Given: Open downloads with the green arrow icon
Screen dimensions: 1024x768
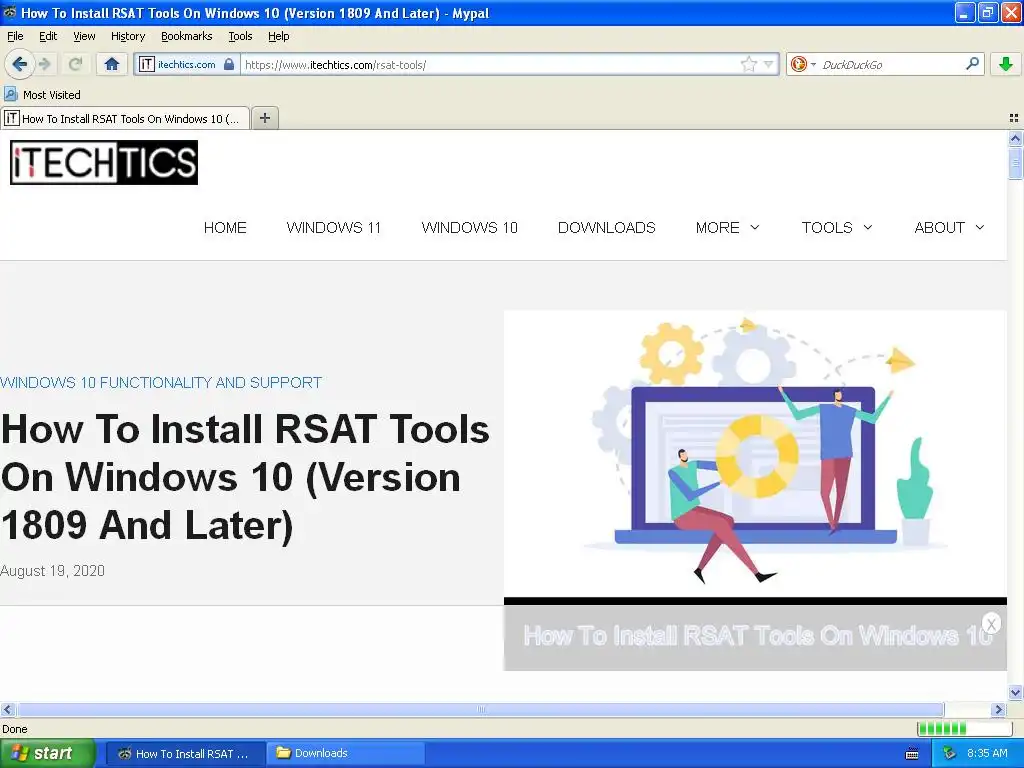Looking at the screenshot, I should 1006,64.
